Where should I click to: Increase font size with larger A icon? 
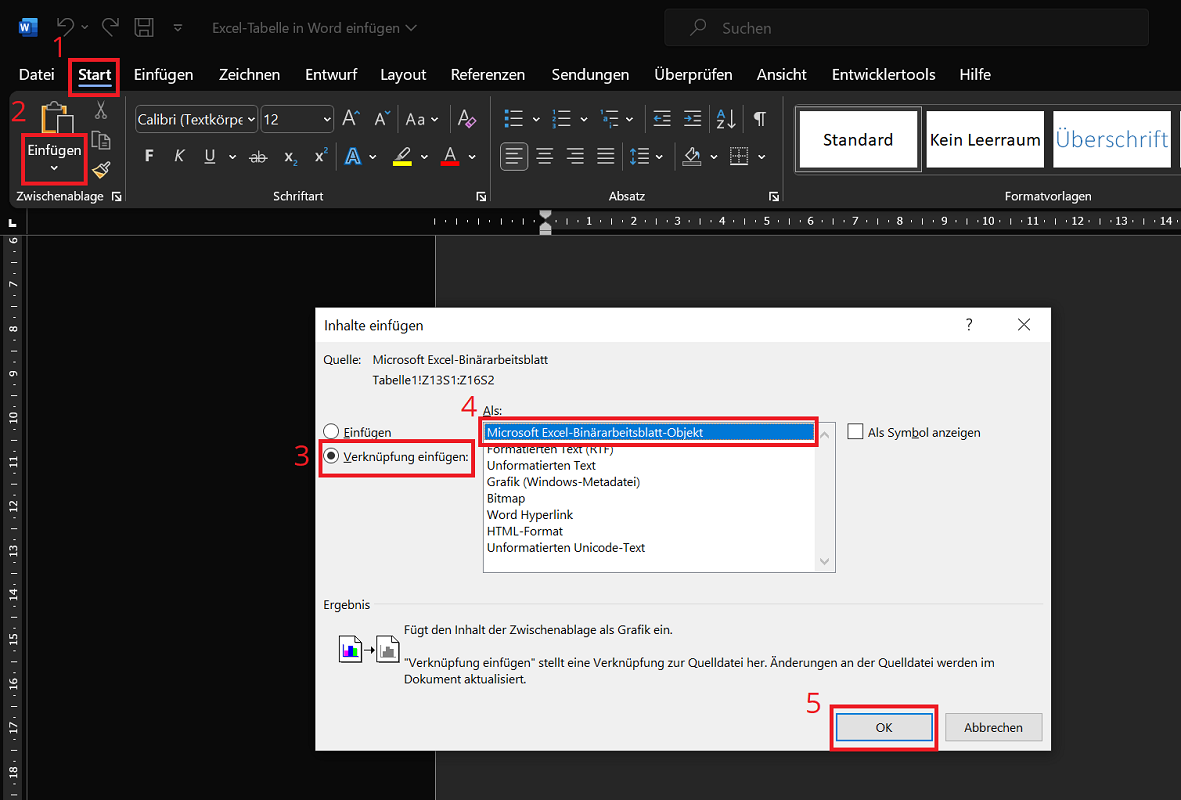click(x=351, y=119)
